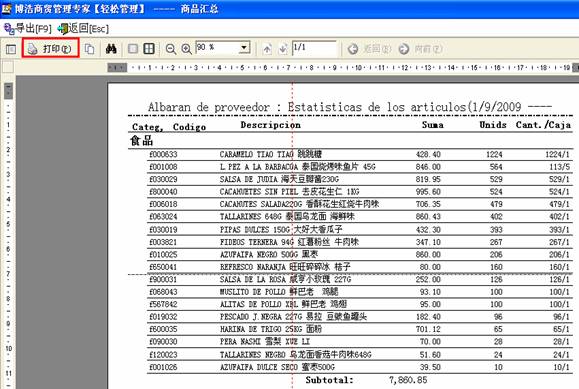Export the report with 导出[F9]
The height and width of the screenshot is (389, 579).
click(x=28, y=28)
